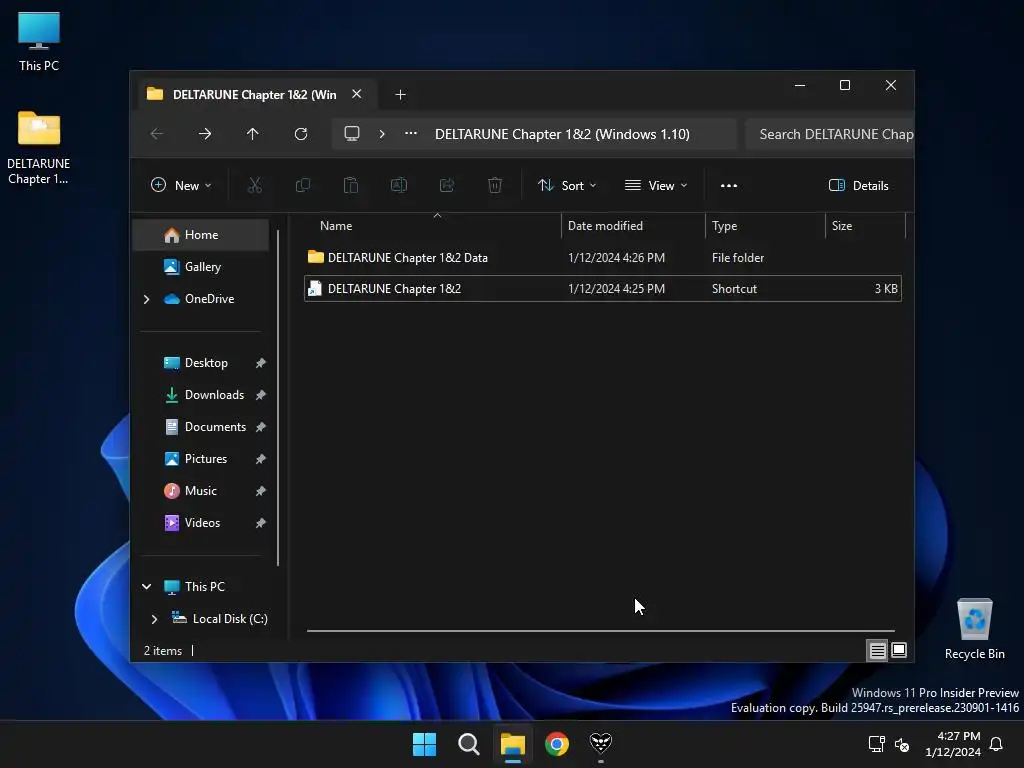Screen dimensions: 1024x768
Task: Open the notification bell in tray
Action: [997, 744]
